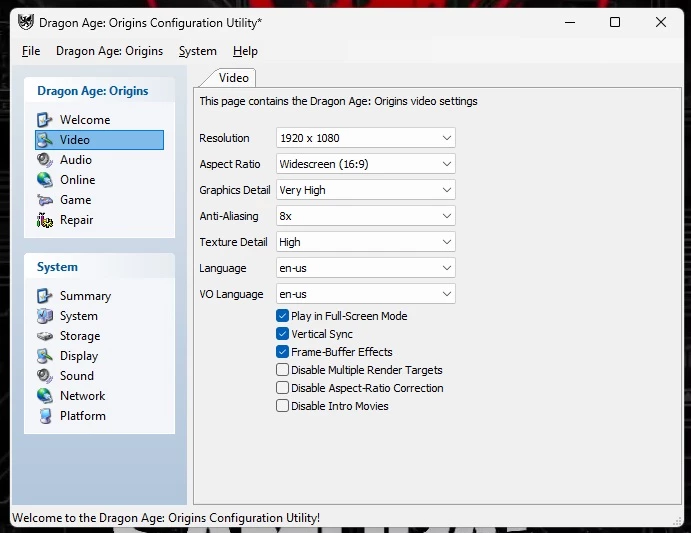Close the Configuration Utility window
Screen dimensions: 691x533
[661, 22]
